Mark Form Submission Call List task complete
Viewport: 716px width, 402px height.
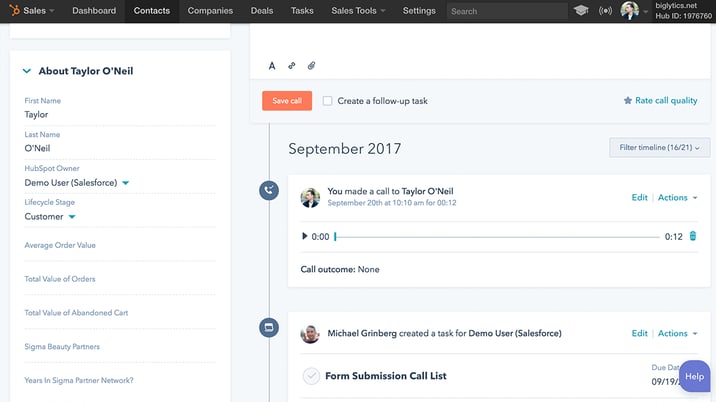click(x=311, y=376)
